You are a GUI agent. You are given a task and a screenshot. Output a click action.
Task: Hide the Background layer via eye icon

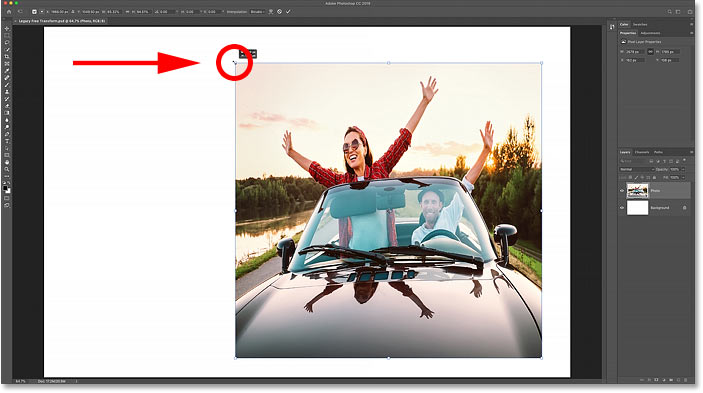(x=622, y=207)
